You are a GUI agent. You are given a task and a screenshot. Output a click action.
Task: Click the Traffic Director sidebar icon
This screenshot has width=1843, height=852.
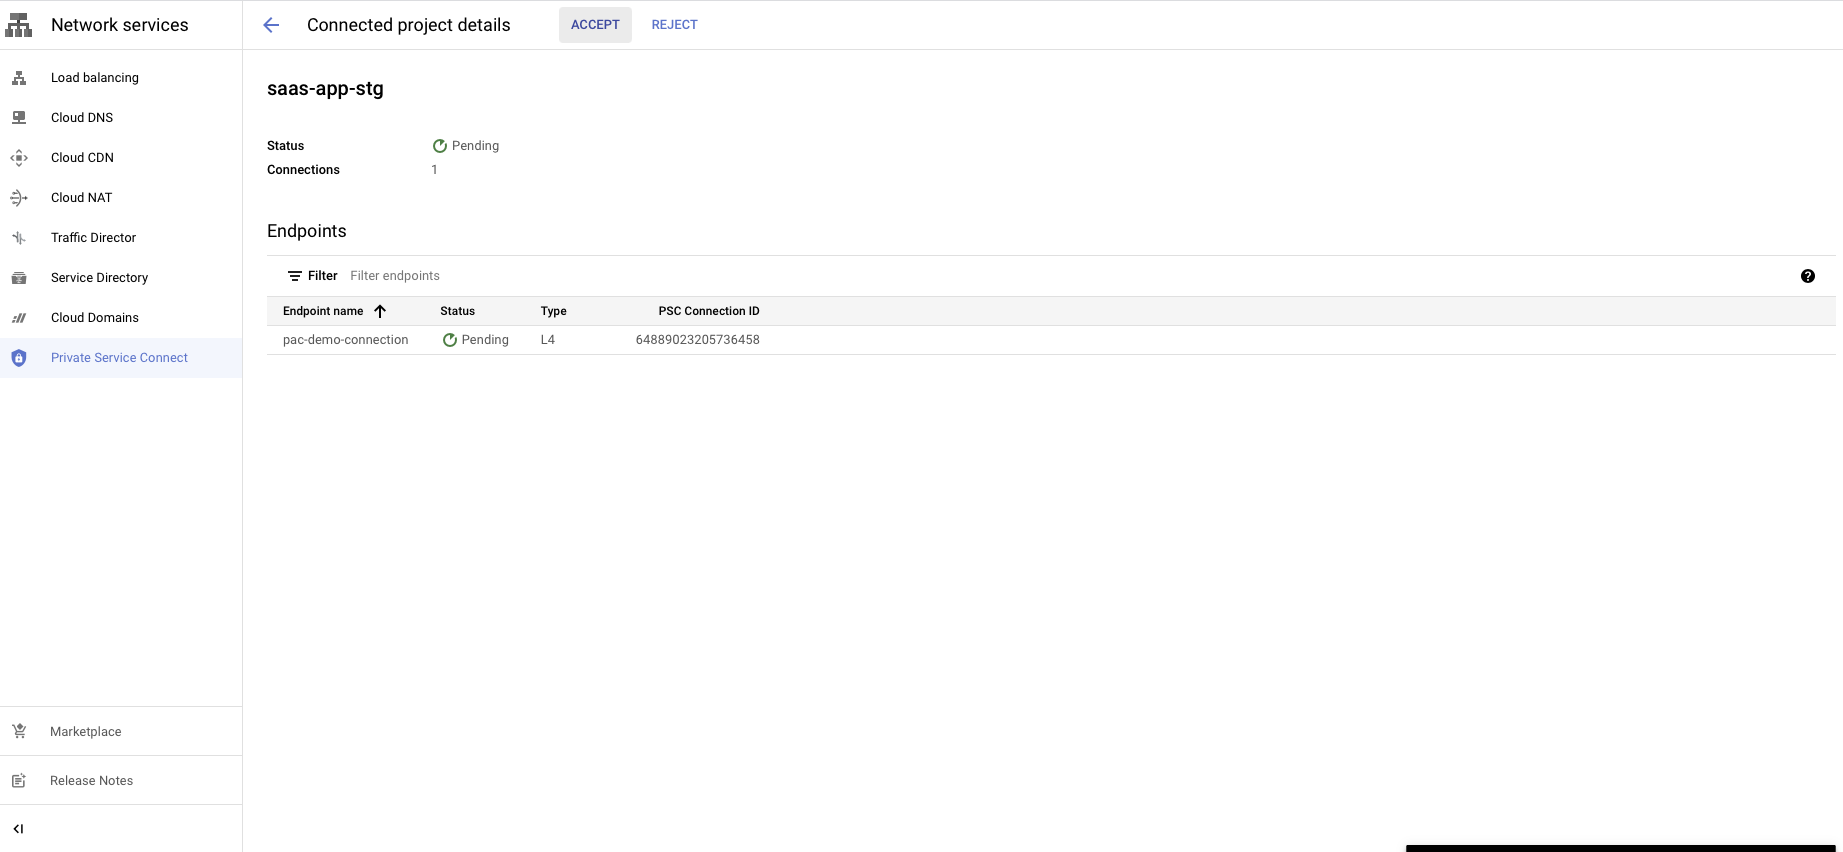pyautogui.click(x=19, y=238)
